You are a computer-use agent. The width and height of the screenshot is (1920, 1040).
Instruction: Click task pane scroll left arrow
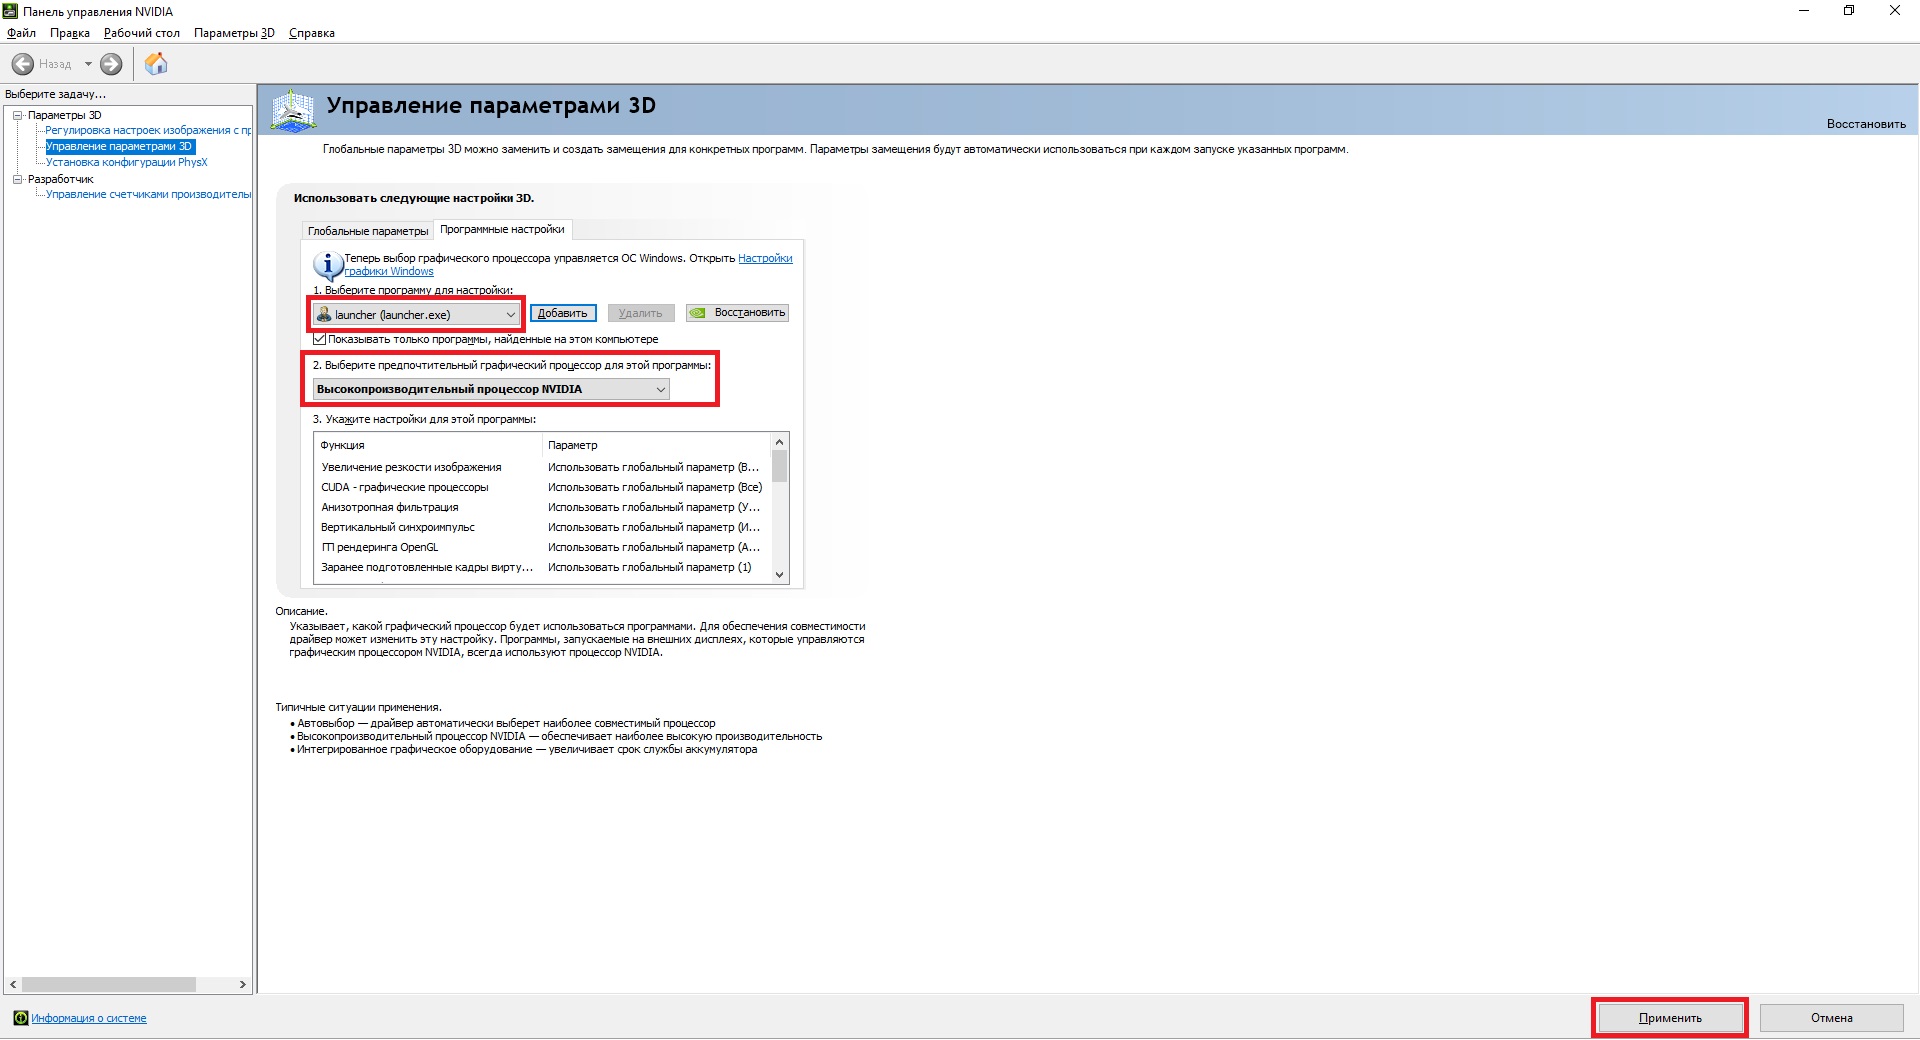point(13,985)
